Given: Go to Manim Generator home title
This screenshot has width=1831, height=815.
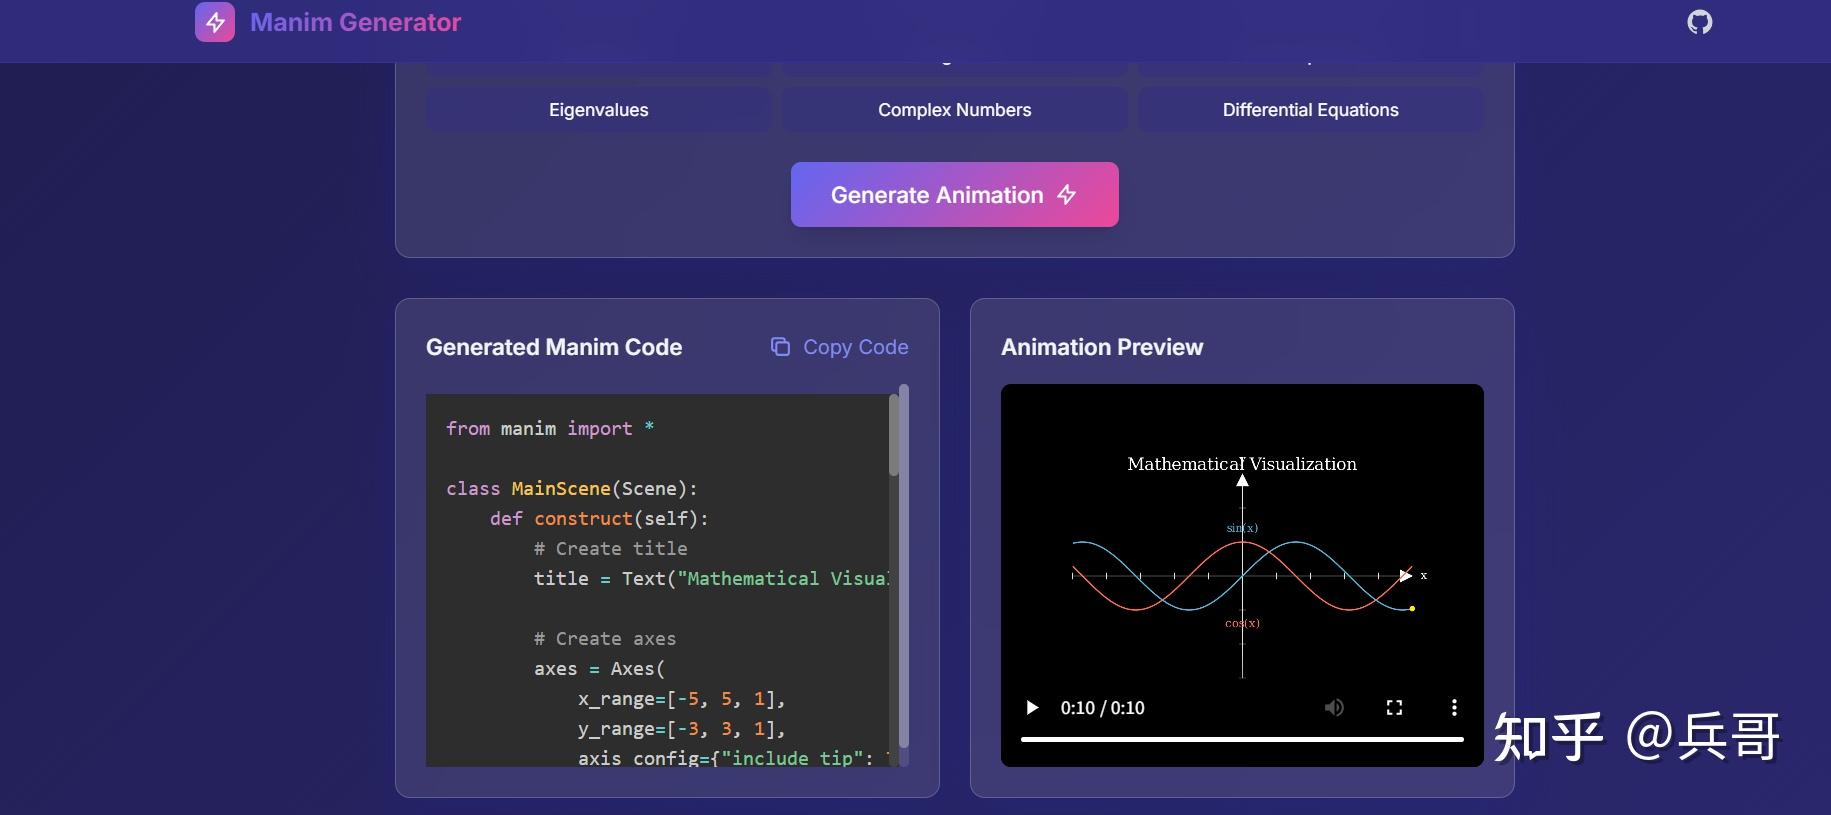Looking at the screenshot, I should (x=355, y=22).
